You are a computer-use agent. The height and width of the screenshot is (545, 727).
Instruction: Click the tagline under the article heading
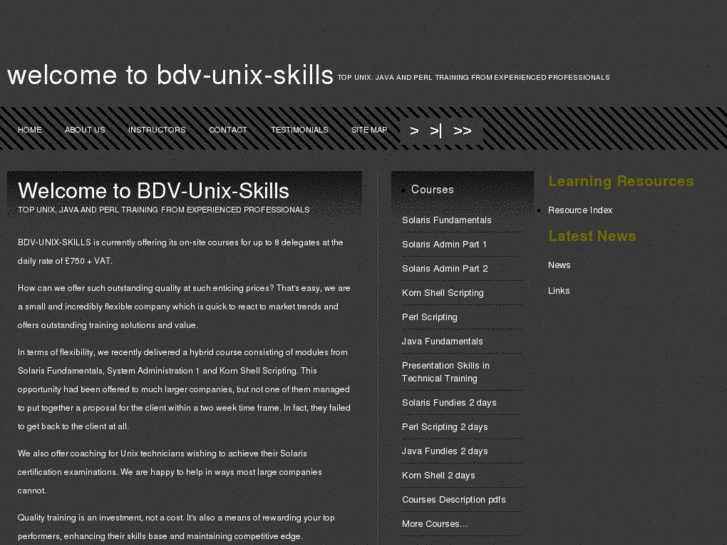click(164, 210)
